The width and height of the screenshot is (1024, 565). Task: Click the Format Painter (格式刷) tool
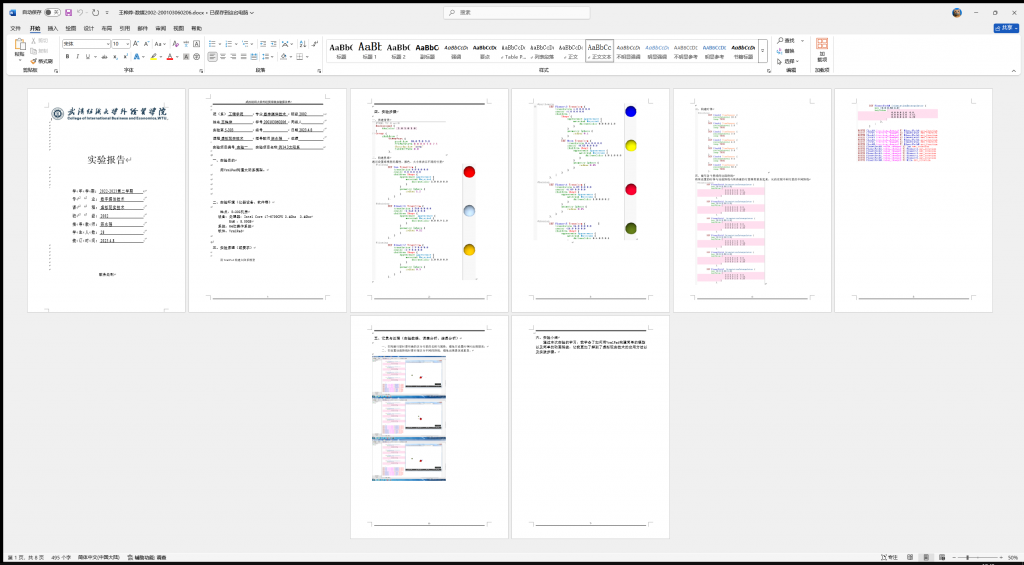click(42, 61)
